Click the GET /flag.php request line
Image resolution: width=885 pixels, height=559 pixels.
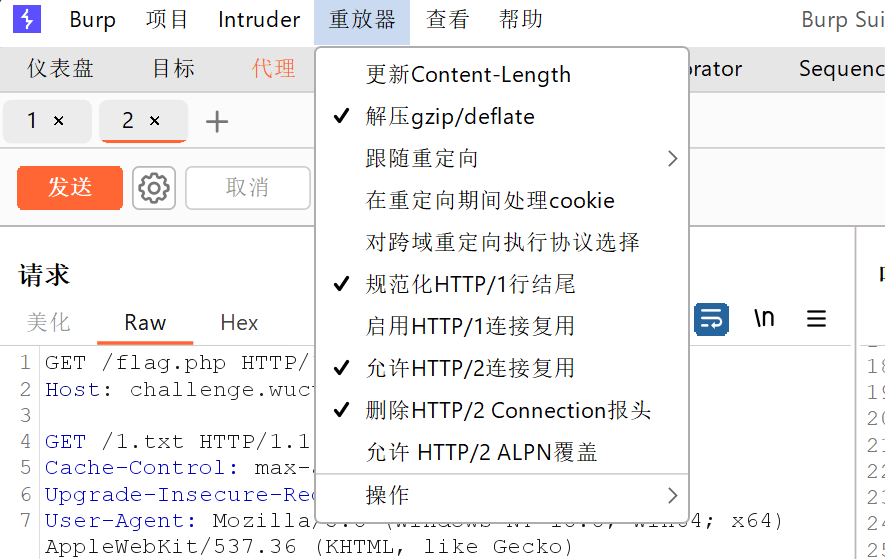click(177, 363)
